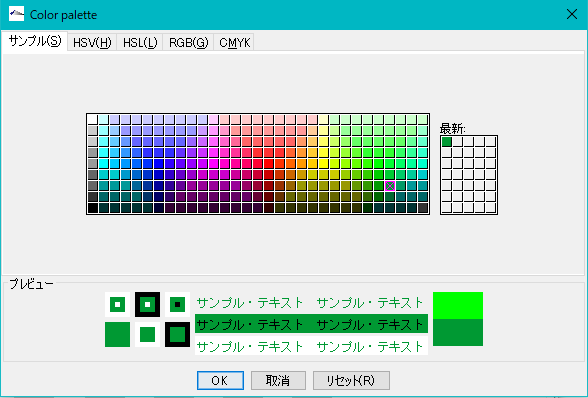Select the RGB(G) tab

[188, 42]
